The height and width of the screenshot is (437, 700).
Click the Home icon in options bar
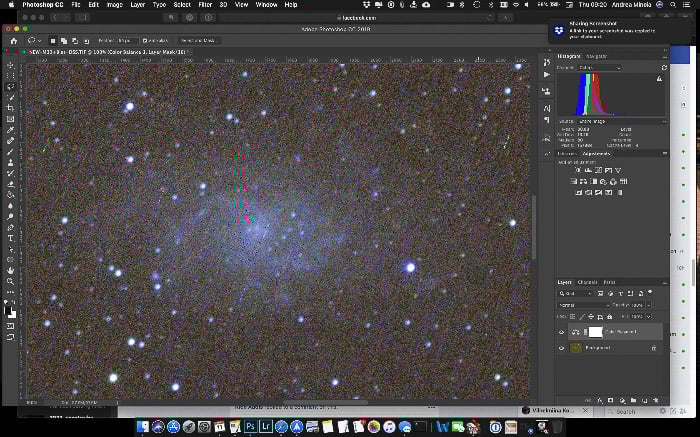coord(14,41)
